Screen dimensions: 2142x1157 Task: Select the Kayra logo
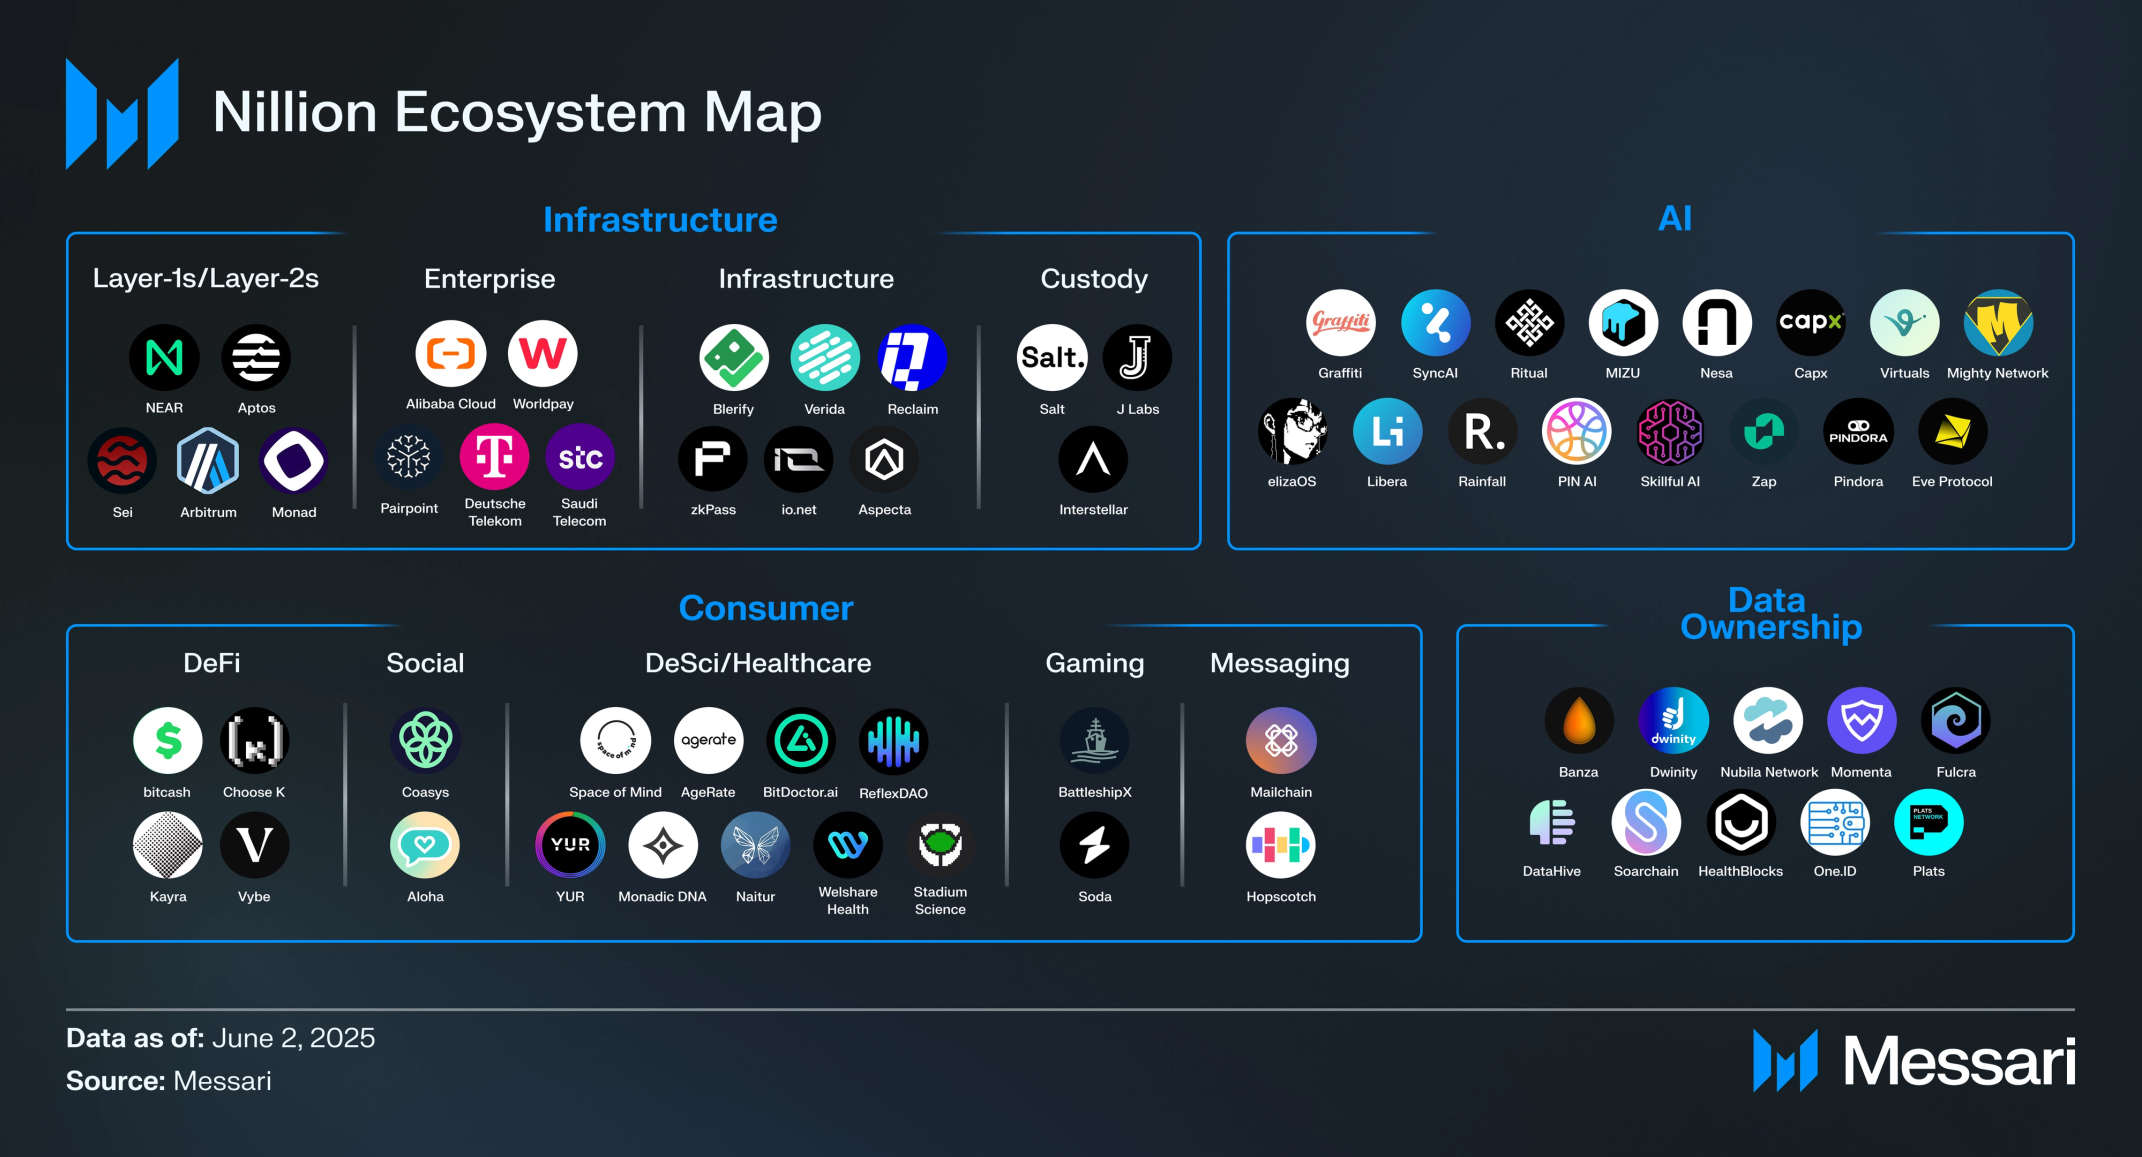point(168,845)
